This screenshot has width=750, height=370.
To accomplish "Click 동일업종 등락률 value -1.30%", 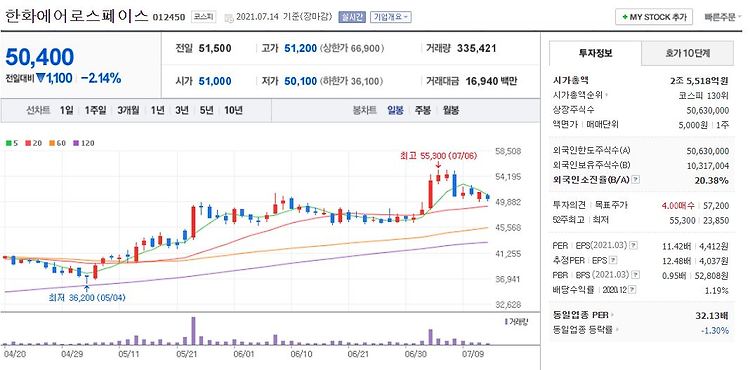I will coord(716,330).
